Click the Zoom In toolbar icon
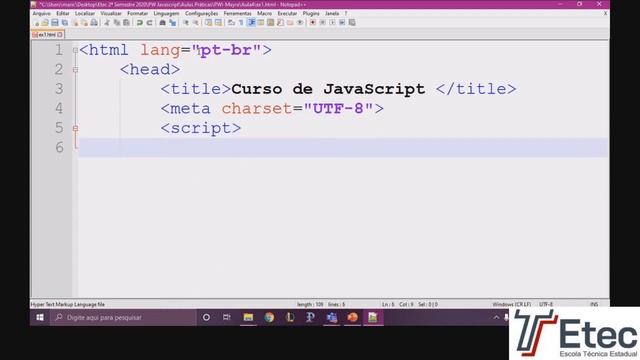 (x=185, y=23)
